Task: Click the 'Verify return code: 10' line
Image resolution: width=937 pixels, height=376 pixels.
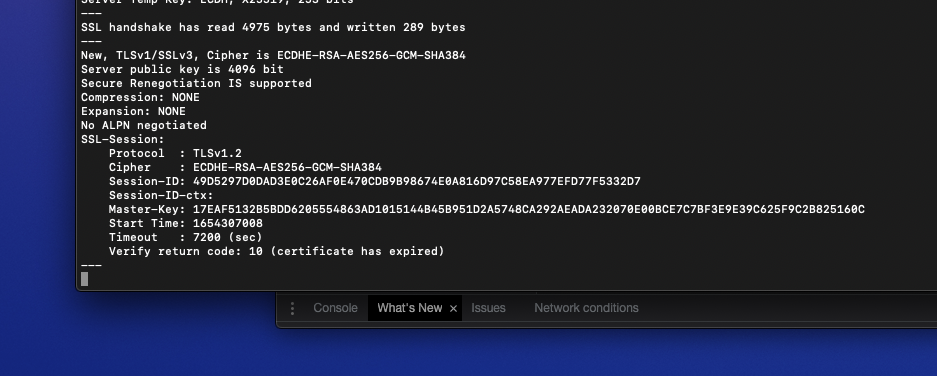Action: [277, 252]
